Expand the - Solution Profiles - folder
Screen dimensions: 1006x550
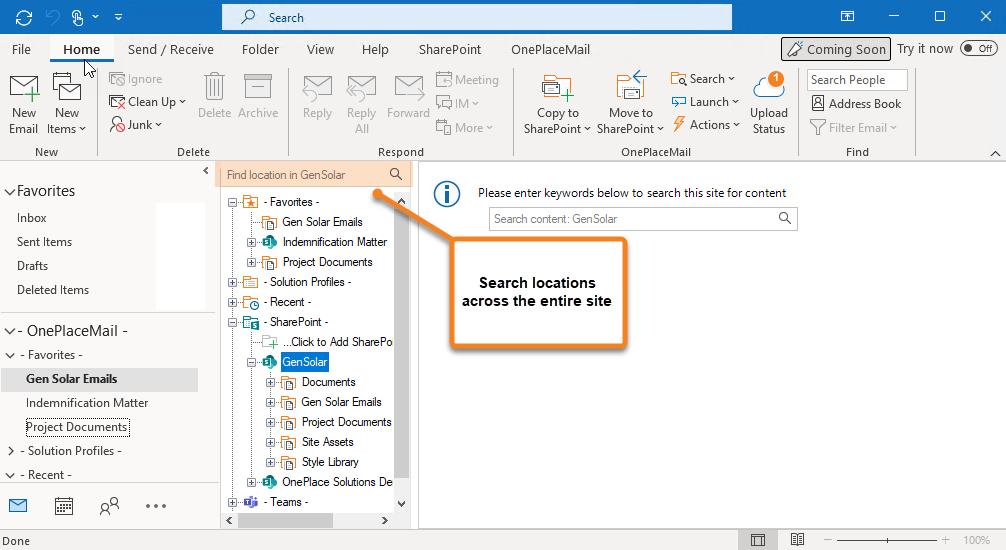[x=11, y=451]
